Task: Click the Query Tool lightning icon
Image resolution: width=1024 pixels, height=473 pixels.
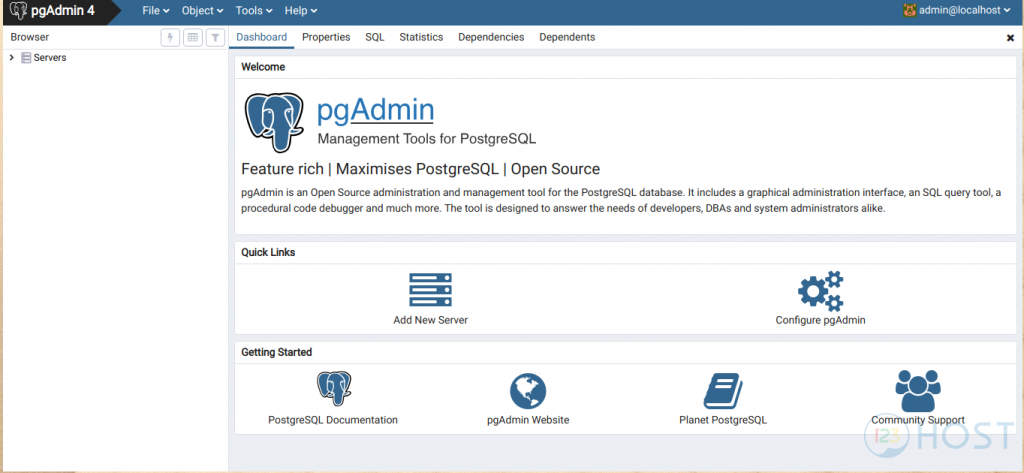Action: coord(171,37)
